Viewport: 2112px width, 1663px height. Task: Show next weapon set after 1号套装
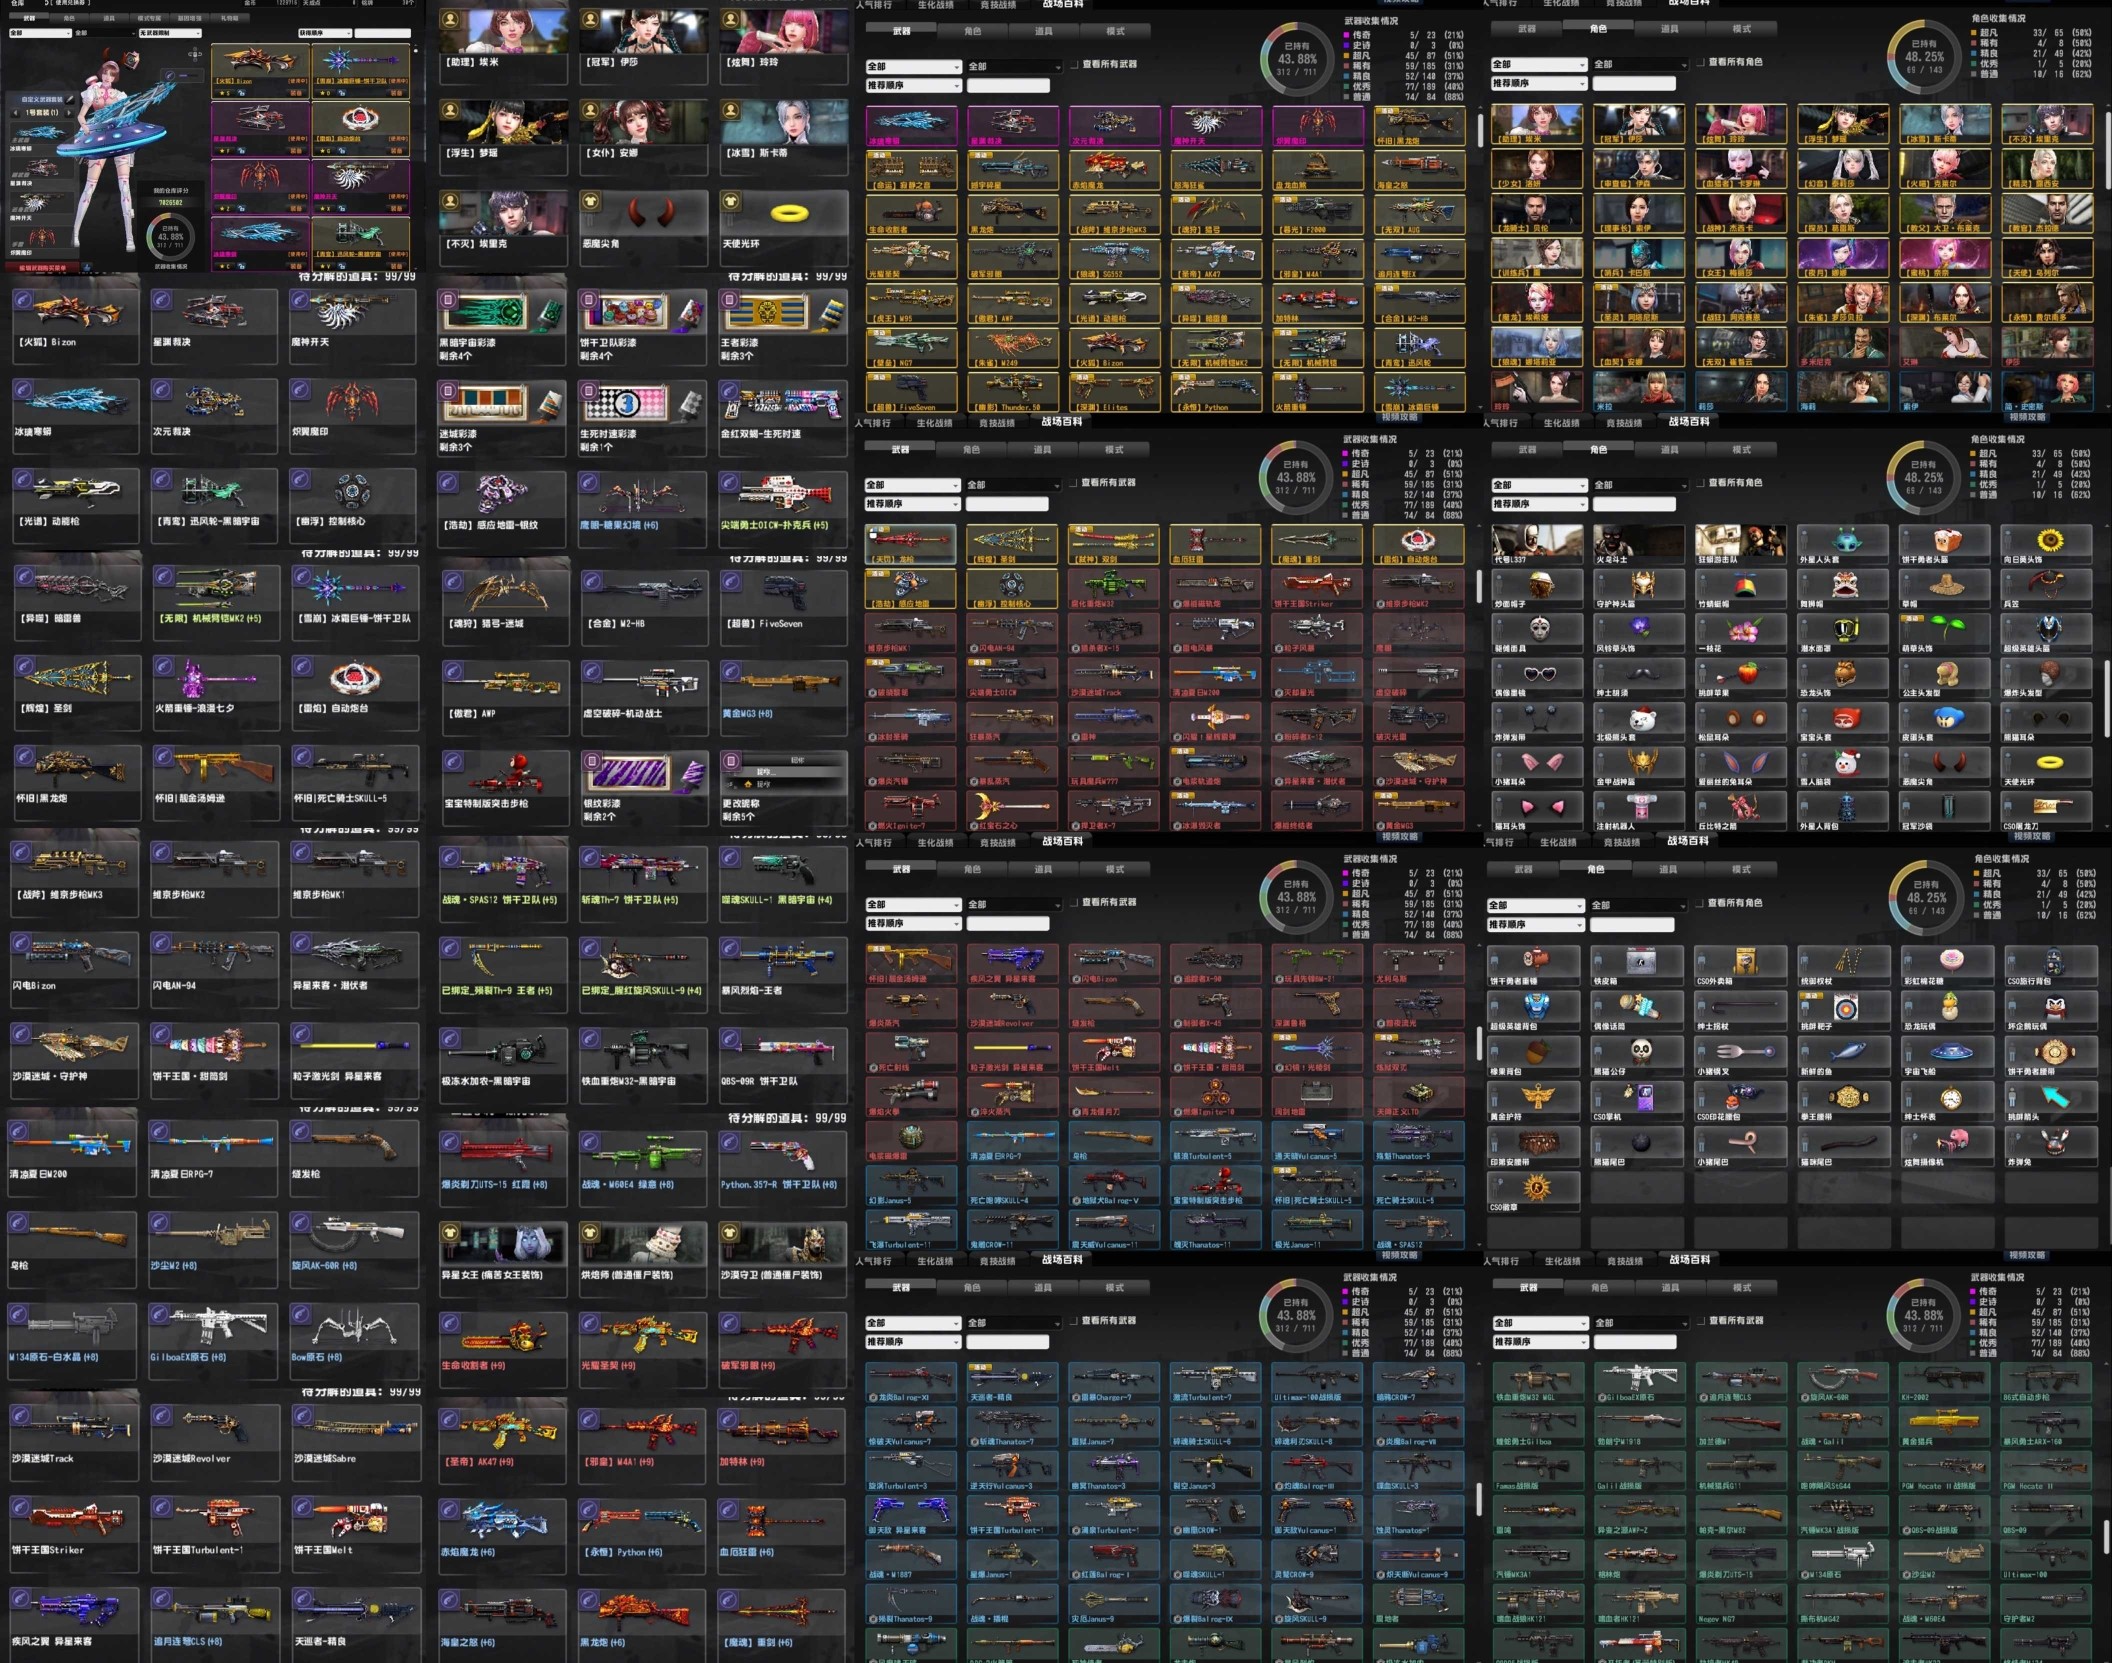(69, 113)
